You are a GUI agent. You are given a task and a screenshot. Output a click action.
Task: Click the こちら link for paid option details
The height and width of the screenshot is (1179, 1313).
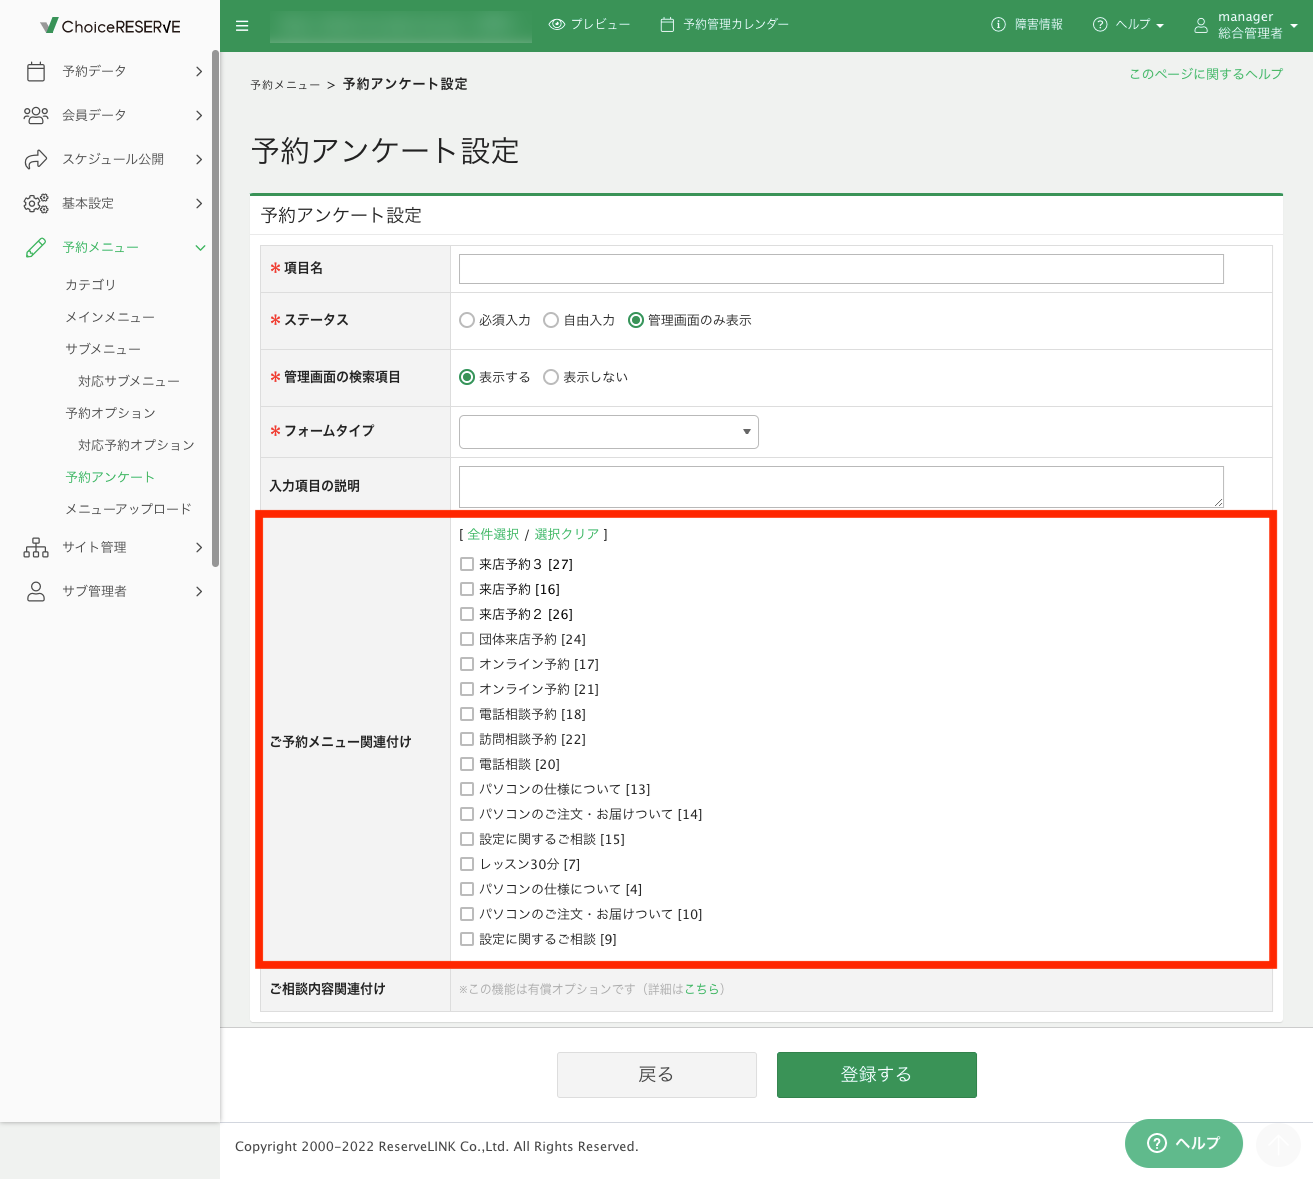[702, 989]
